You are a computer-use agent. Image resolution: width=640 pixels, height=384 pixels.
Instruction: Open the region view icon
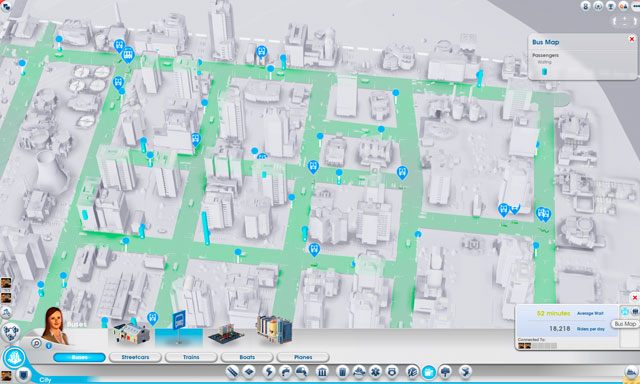pos(11,333)
